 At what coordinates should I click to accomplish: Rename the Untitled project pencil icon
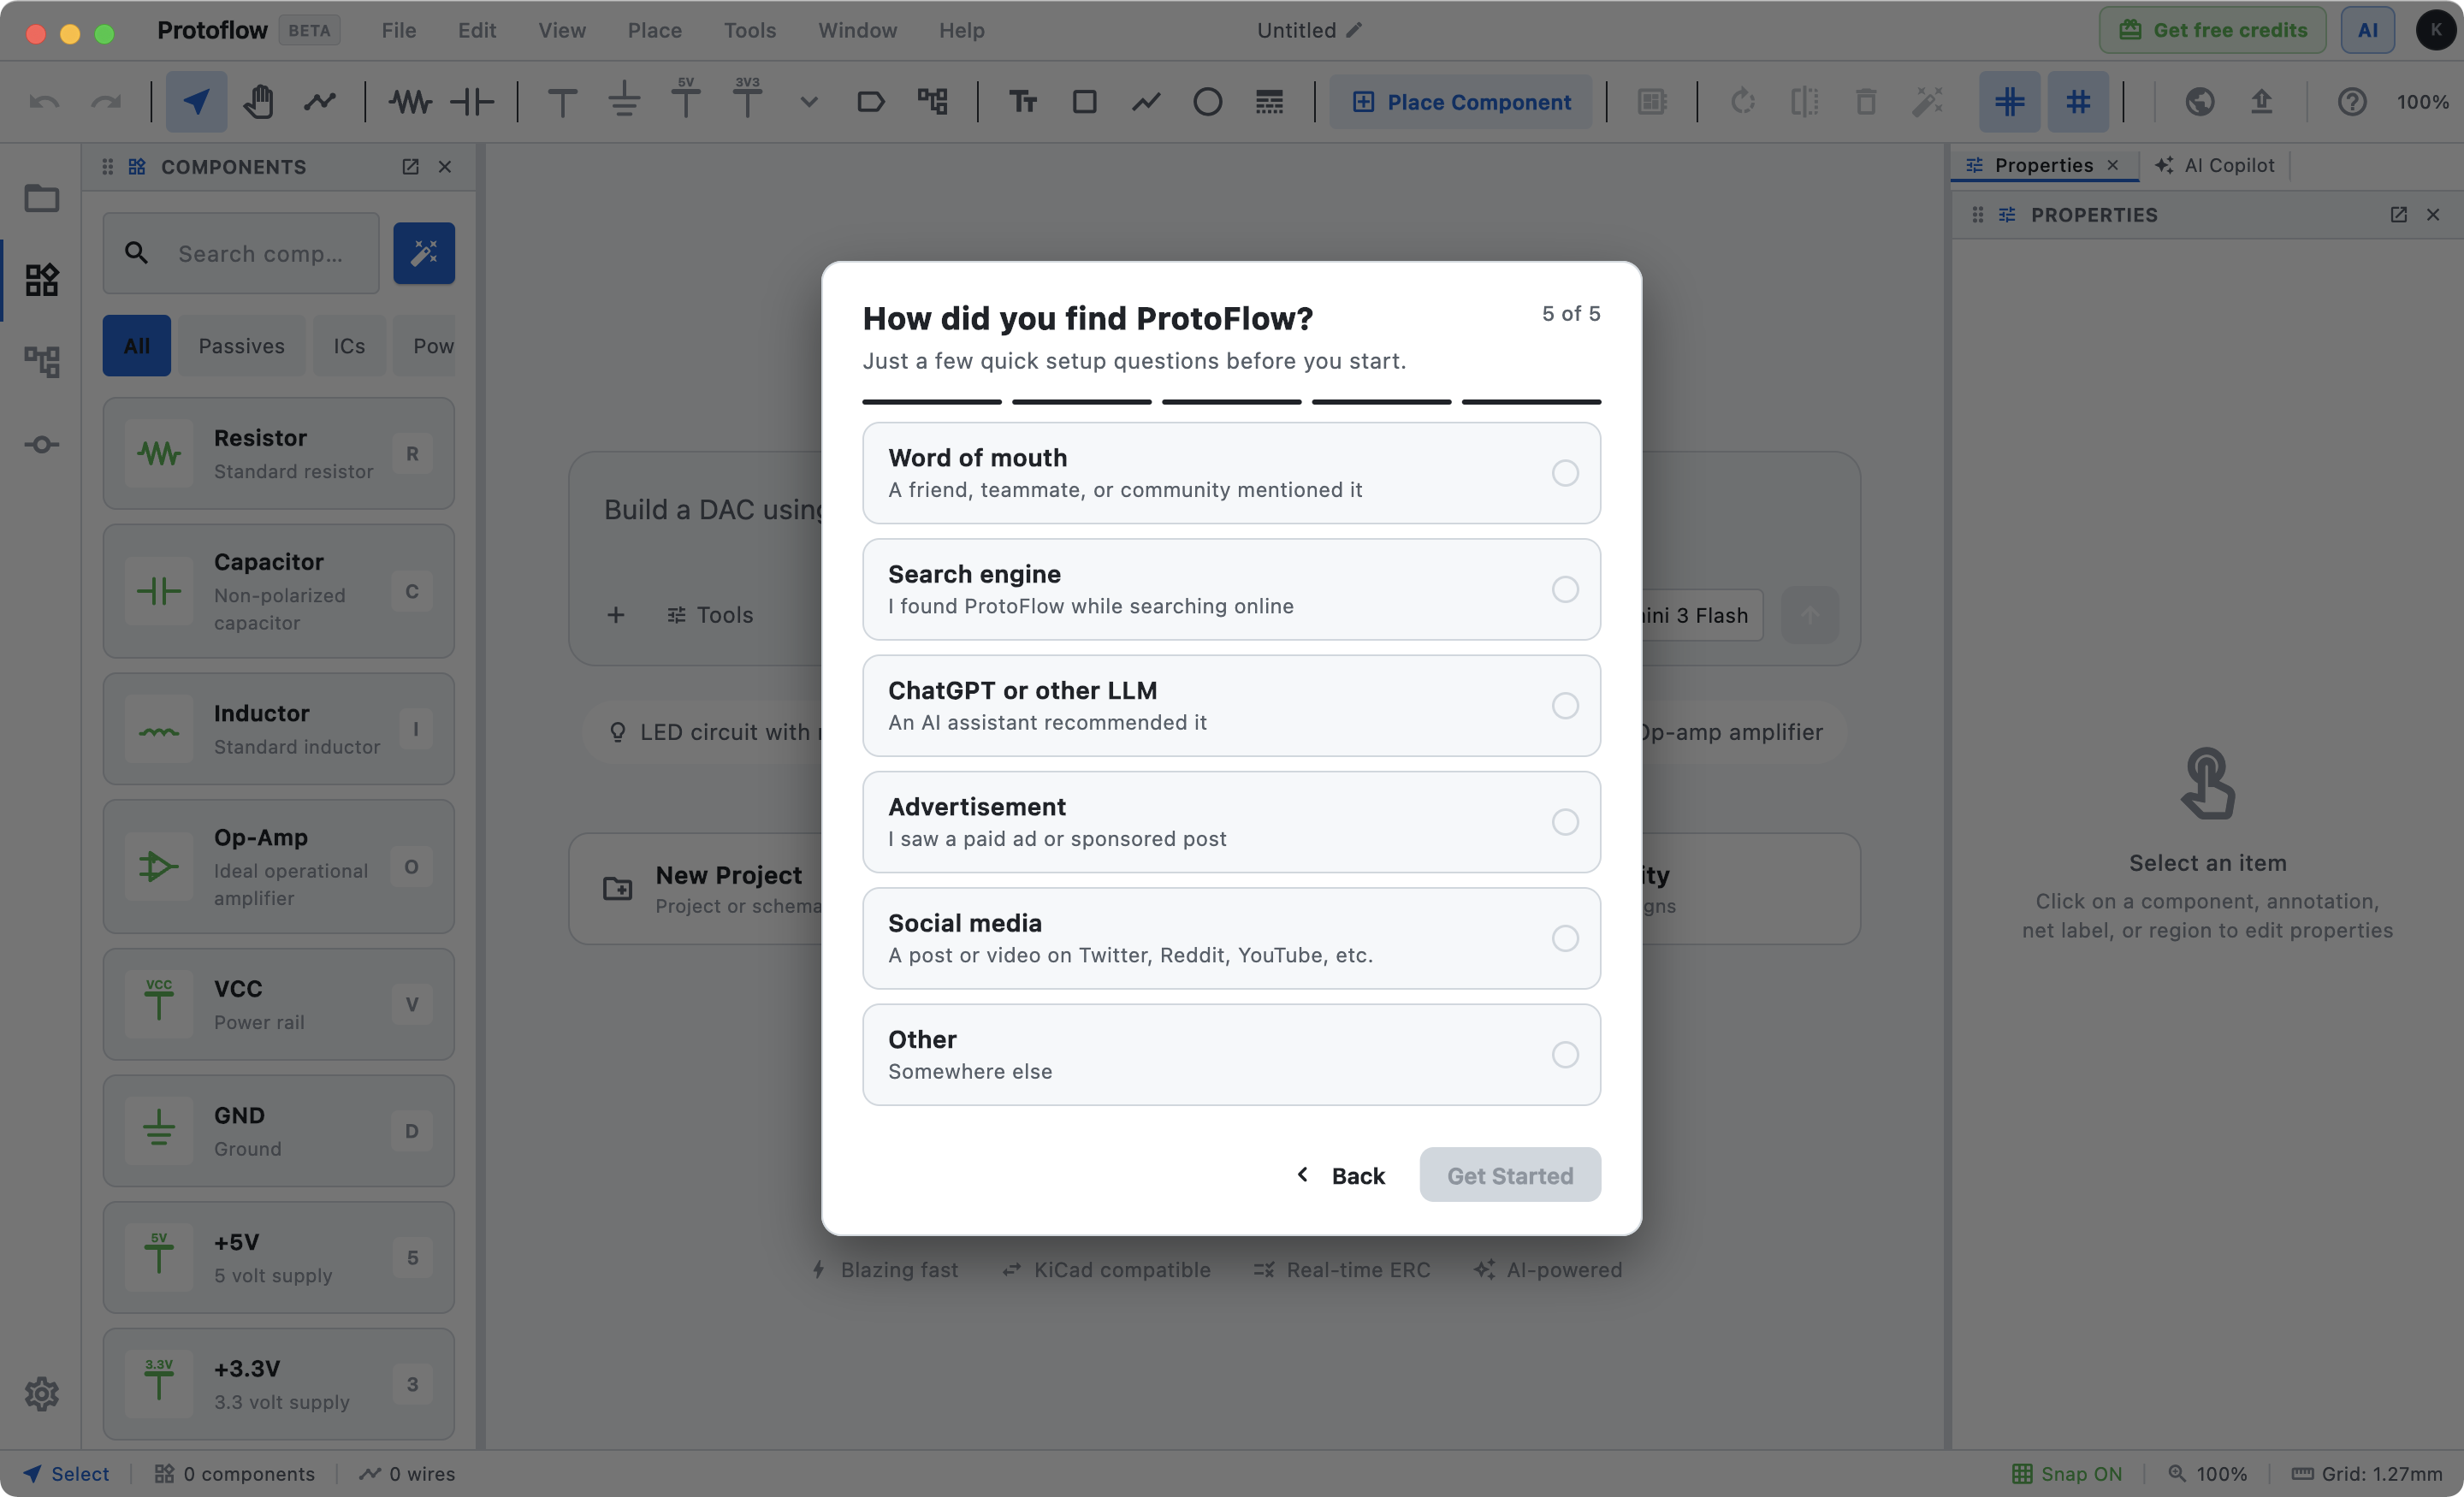(1354, 30)
